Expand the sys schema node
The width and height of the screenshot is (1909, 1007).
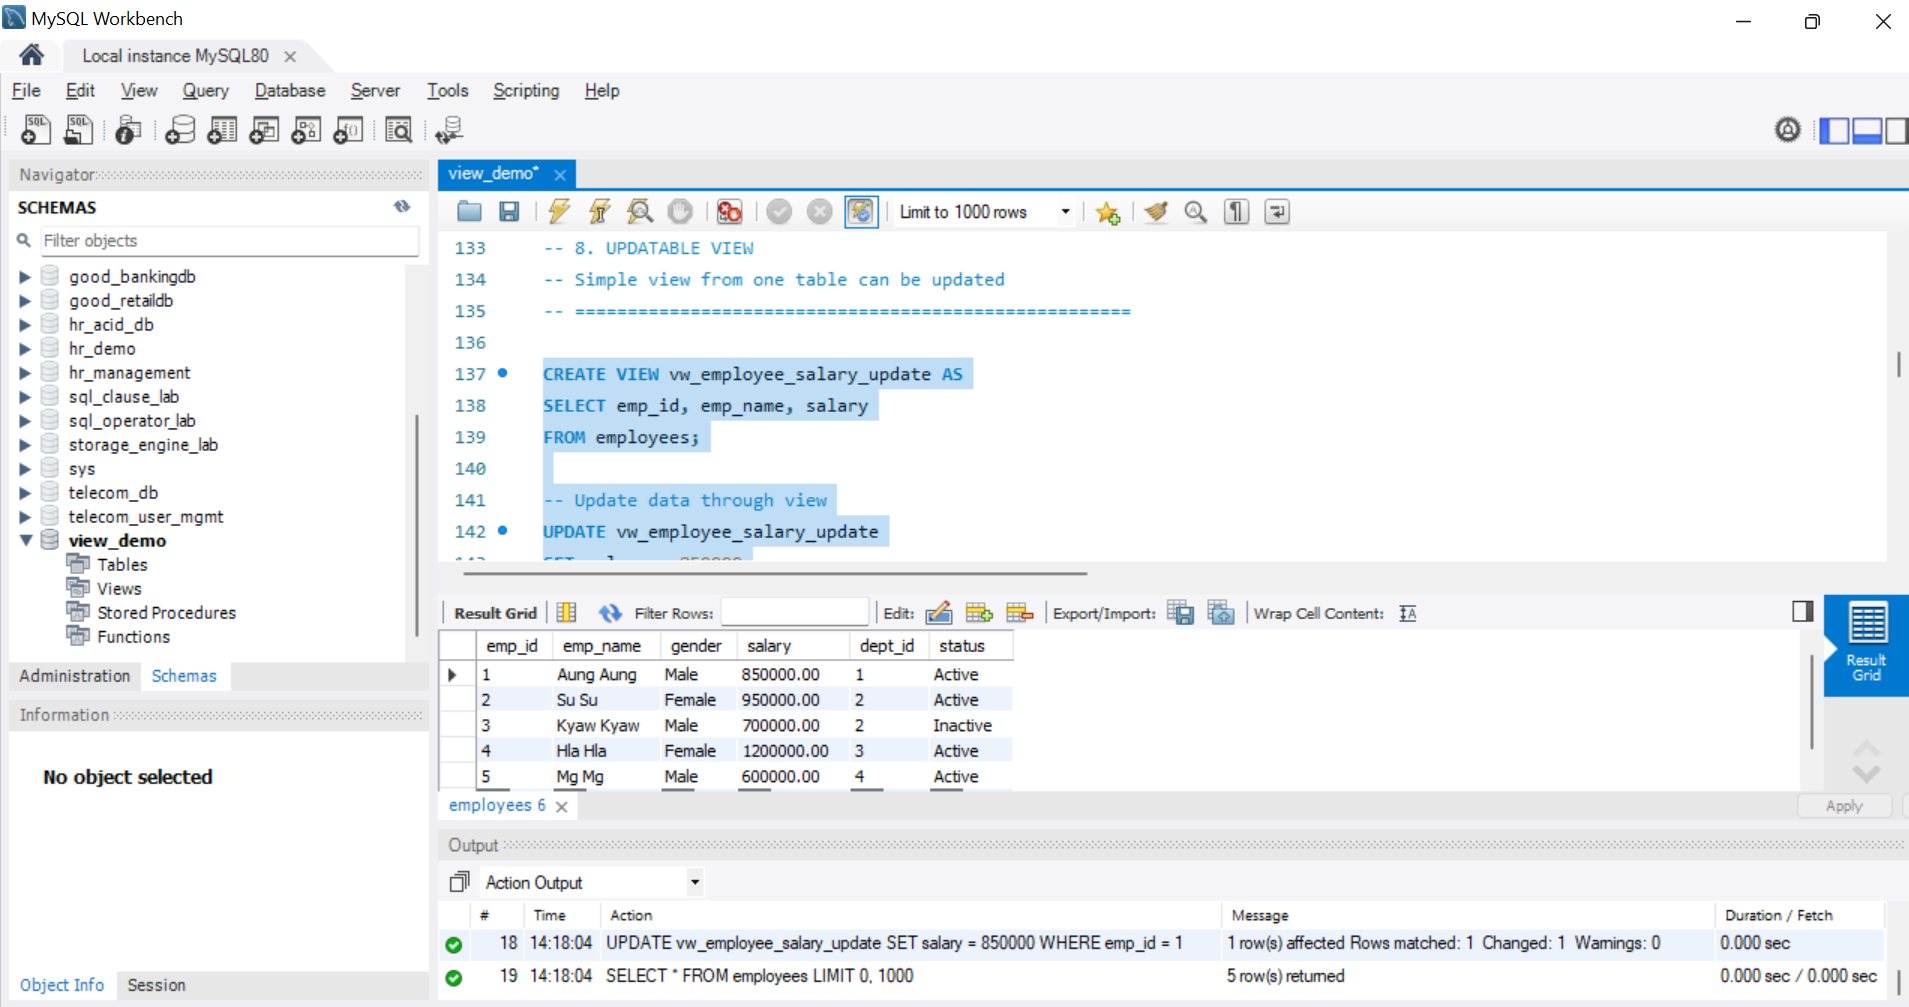click(x=25, y=469)
